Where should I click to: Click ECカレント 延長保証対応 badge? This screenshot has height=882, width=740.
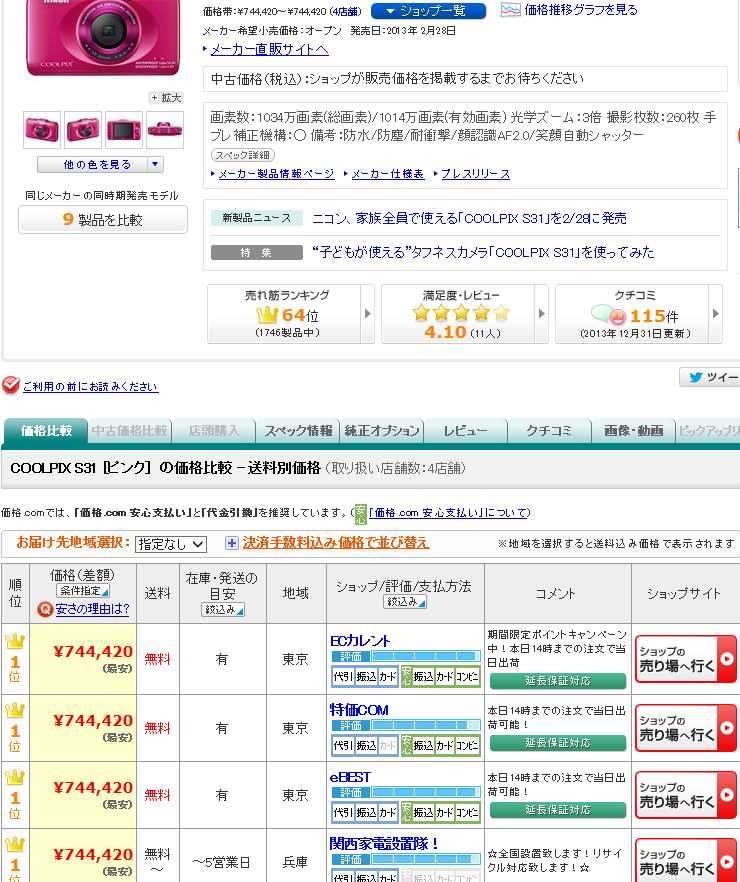pyautogui.click(x=558, y=681)
